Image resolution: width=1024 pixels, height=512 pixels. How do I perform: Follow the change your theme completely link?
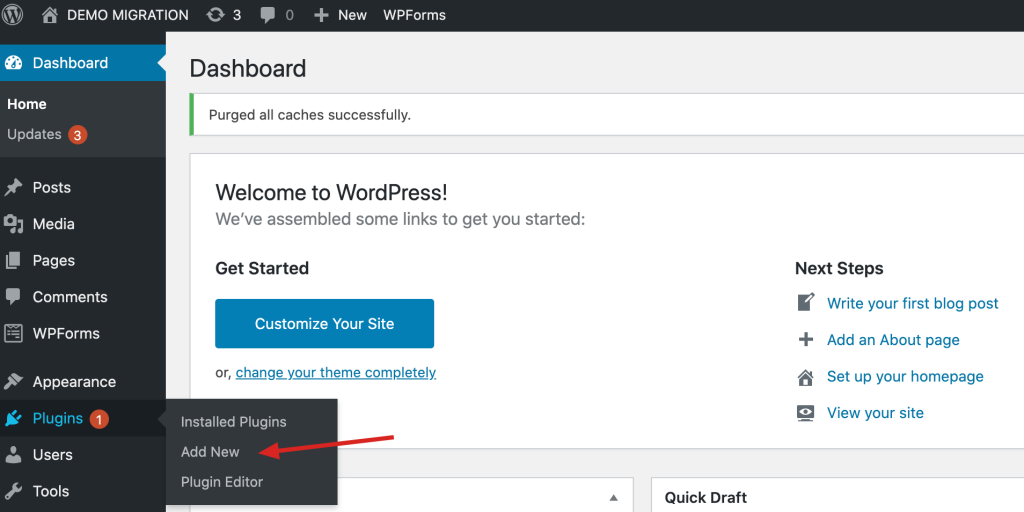(336, 373)
